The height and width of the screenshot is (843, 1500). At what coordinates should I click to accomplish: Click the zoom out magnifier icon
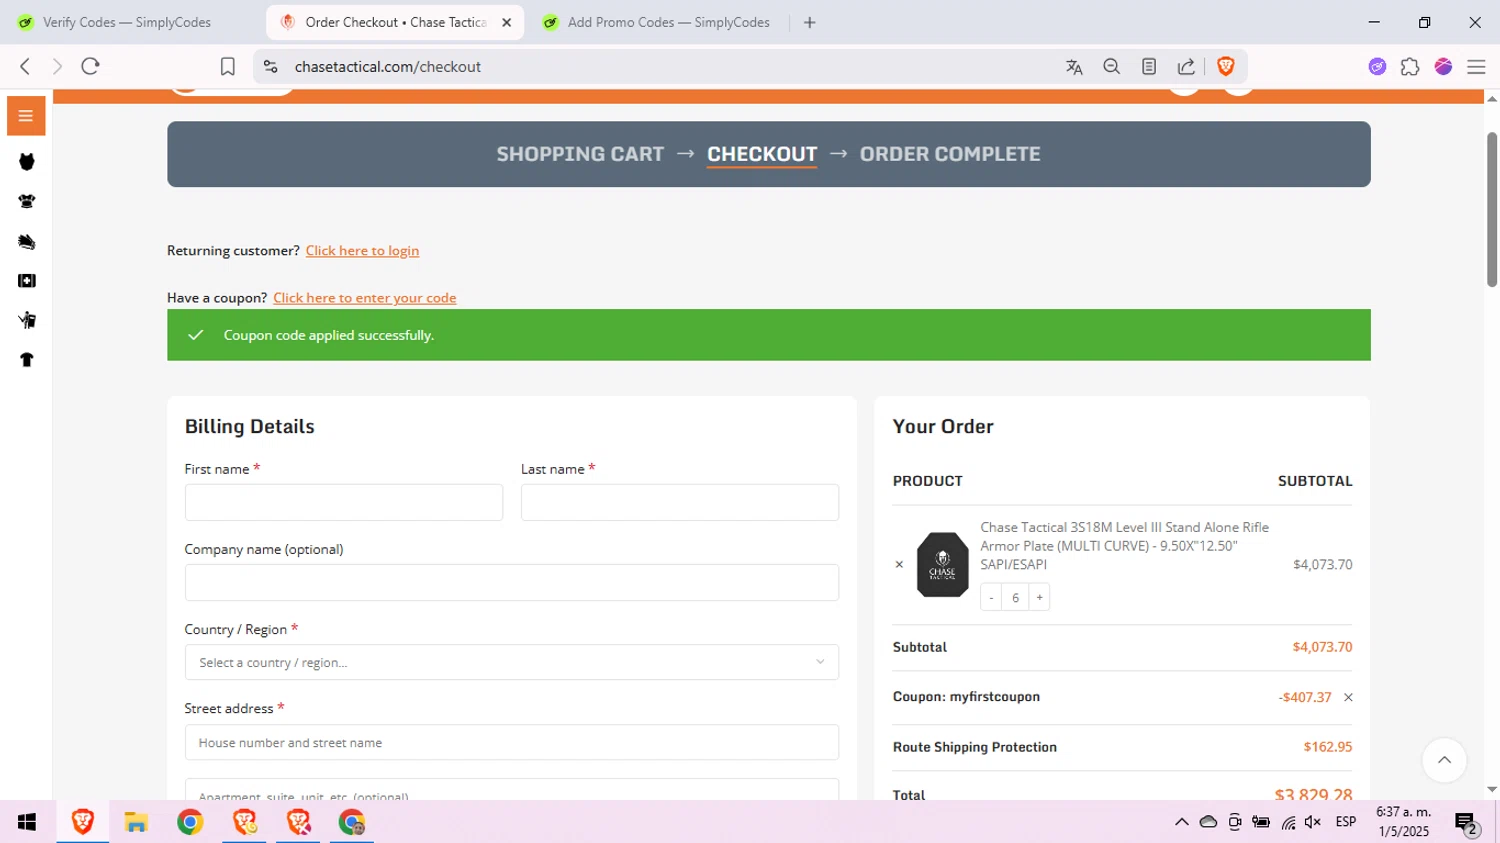[x=1111, y=67]
